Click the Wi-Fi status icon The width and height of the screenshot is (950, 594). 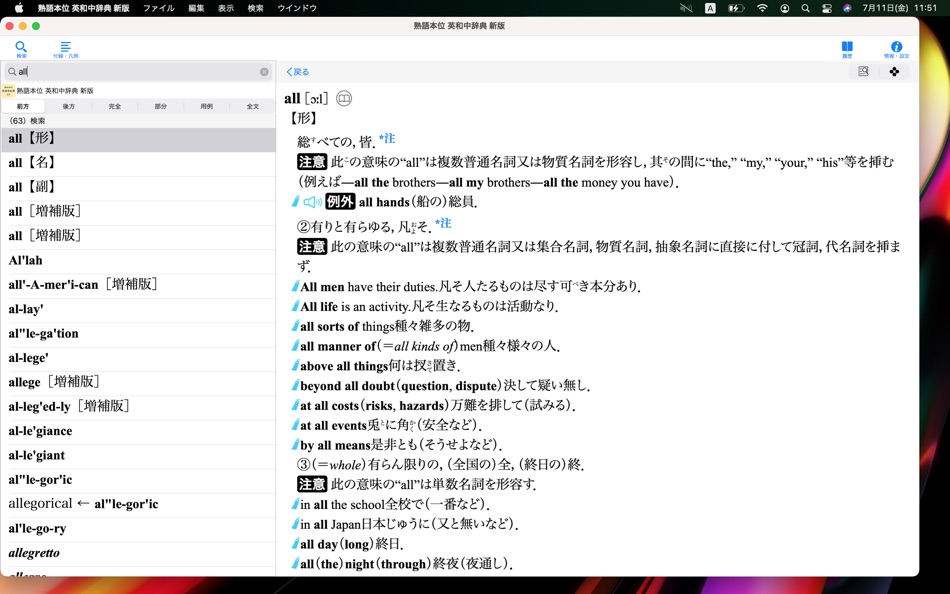[x=762, y=8]
